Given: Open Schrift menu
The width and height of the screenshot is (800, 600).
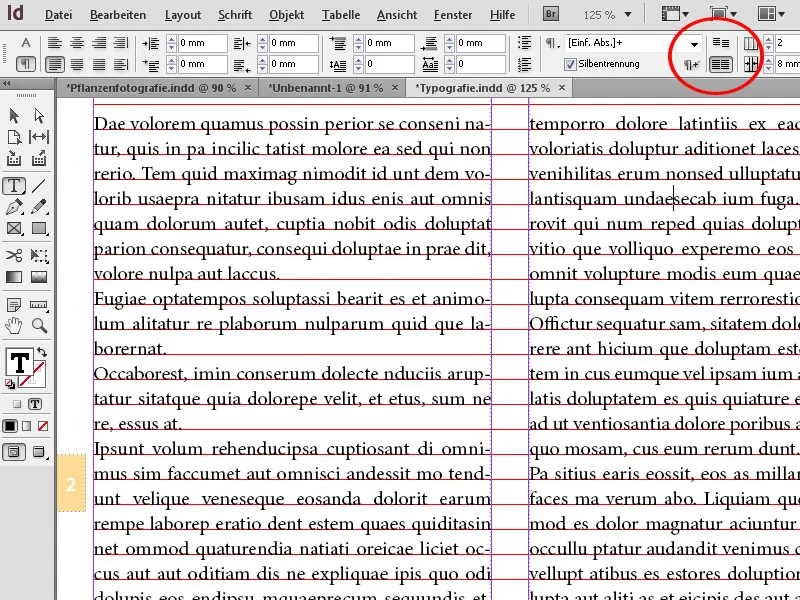Looking at the screenshot, I should [x=235, y=15].
